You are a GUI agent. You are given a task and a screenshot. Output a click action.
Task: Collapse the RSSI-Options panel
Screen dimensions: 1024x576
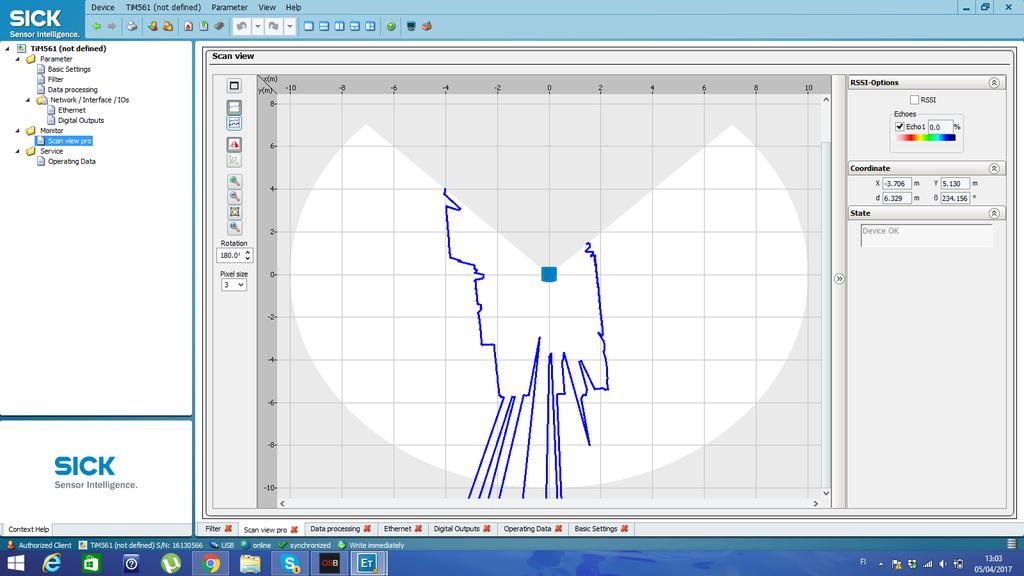(x=994, y=83)
